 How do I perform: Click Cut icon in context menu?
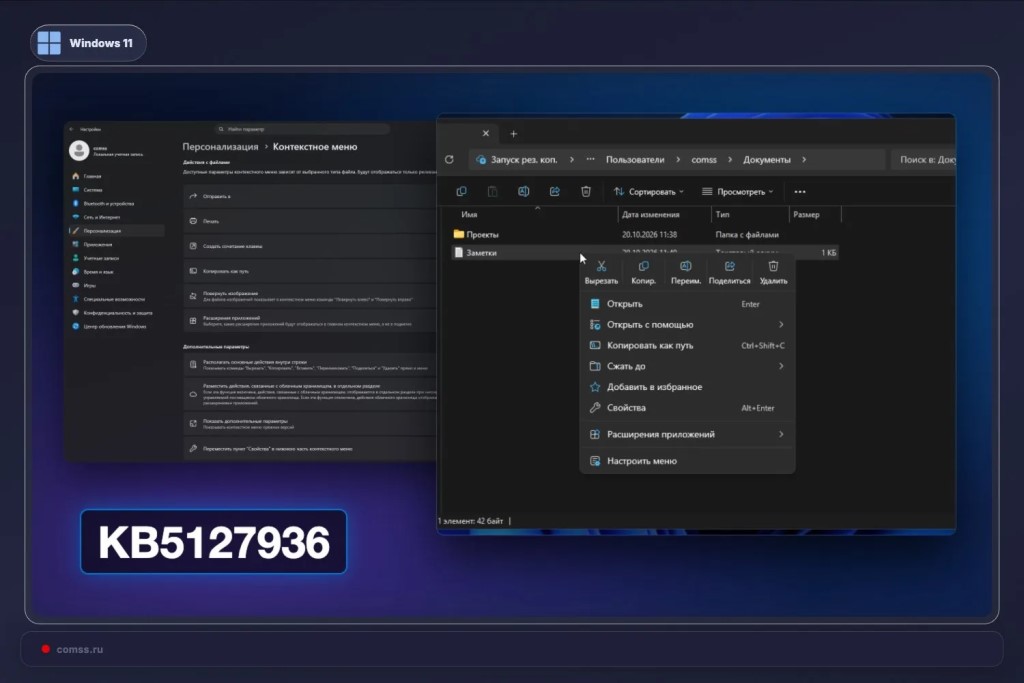(601, 266)
